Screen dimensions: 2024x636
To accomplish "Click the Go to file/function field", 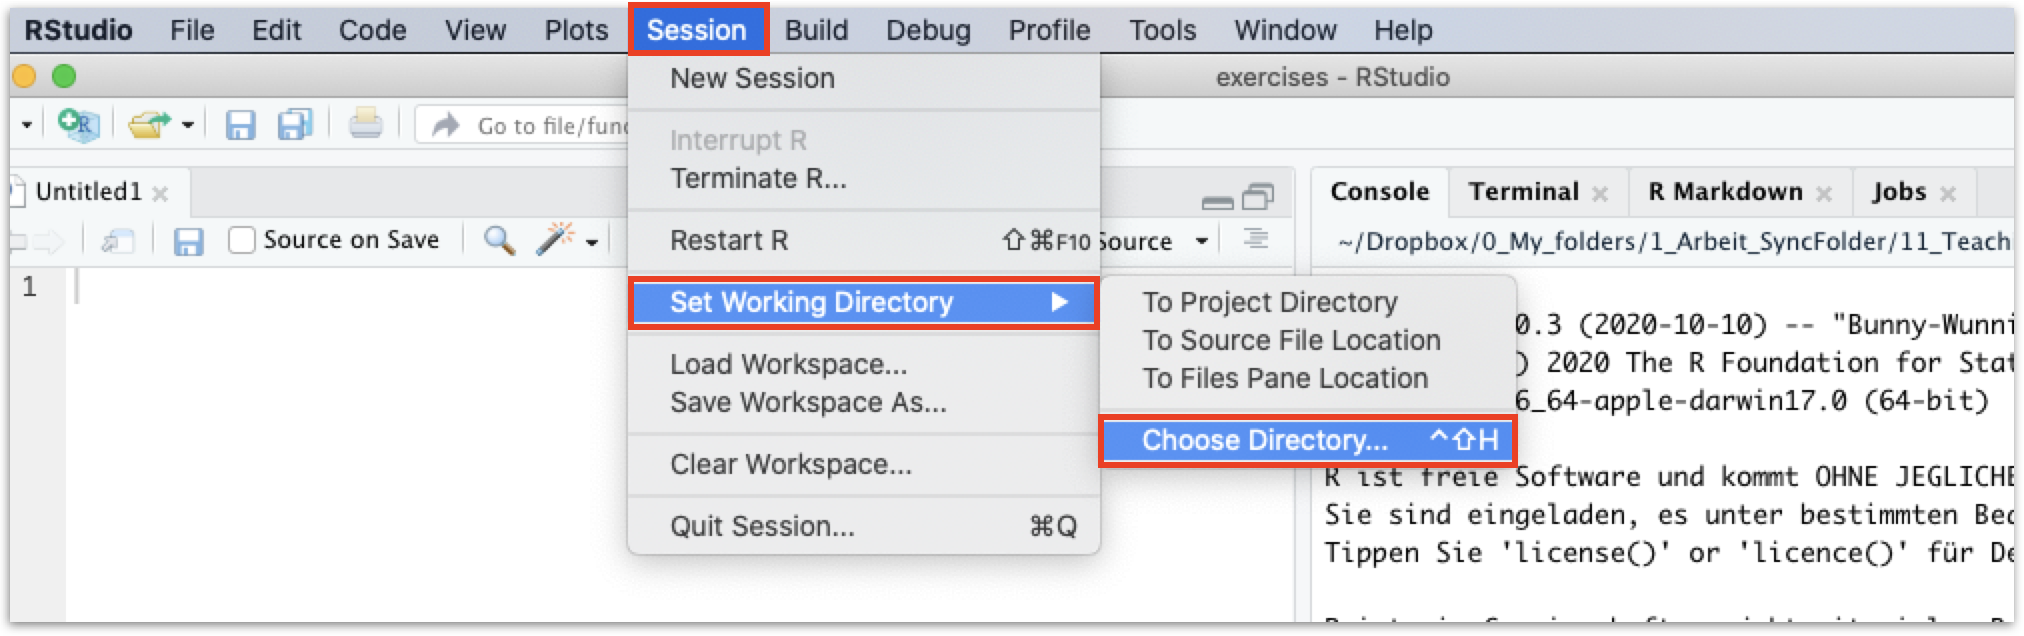I will tap(550, 126).
